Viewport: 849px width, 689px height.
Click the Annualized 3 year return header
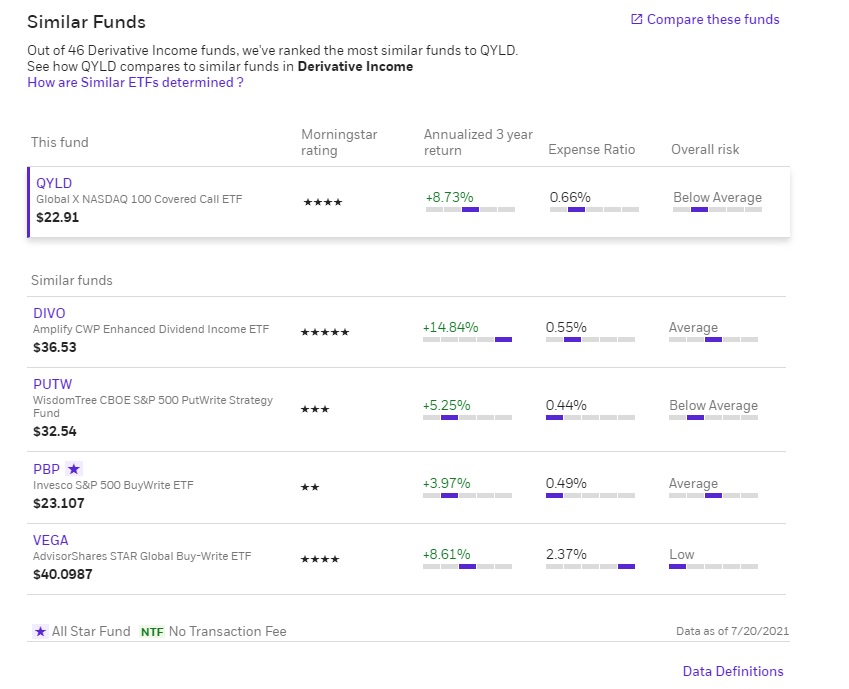click(x=478, y=142)
